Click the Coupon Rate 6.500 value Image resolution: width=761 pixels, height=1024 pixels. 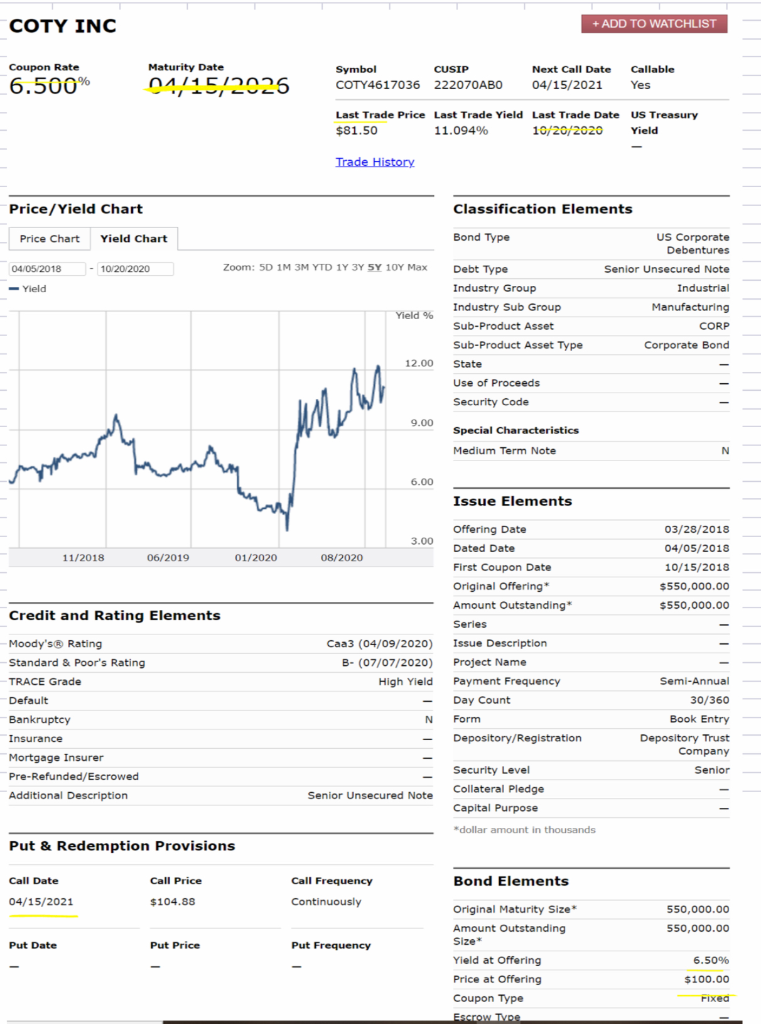(43, 86)
